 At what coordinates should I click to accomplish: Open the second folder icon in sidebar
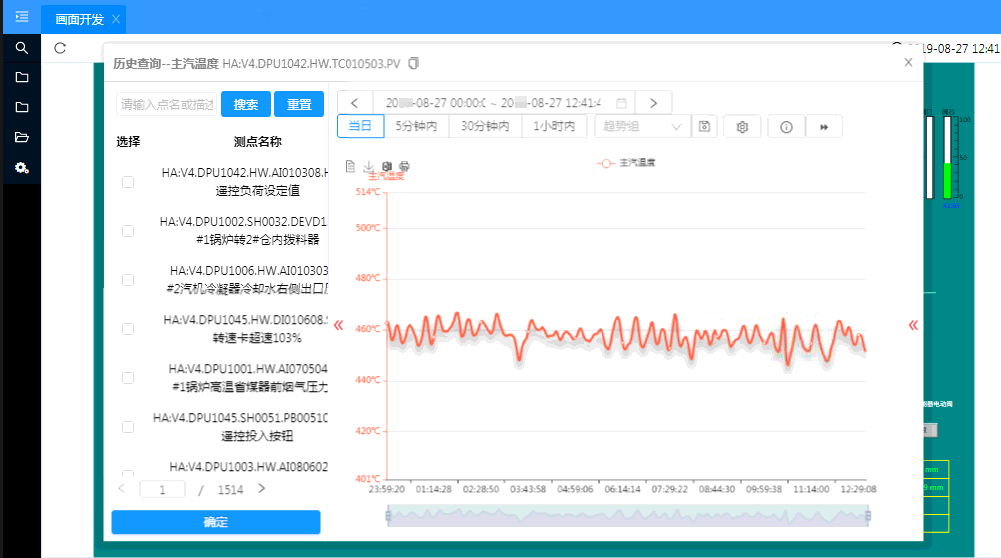pos(22,107)
